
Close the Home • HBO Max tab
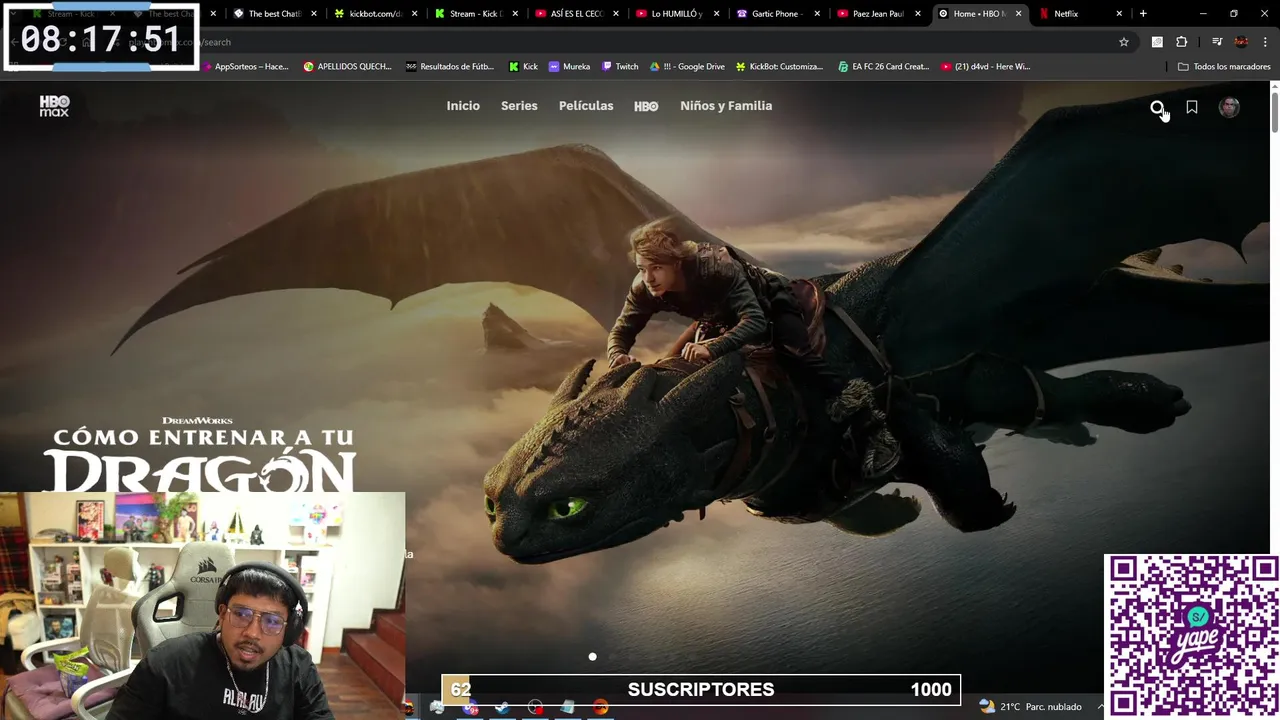coord(1018,14)
